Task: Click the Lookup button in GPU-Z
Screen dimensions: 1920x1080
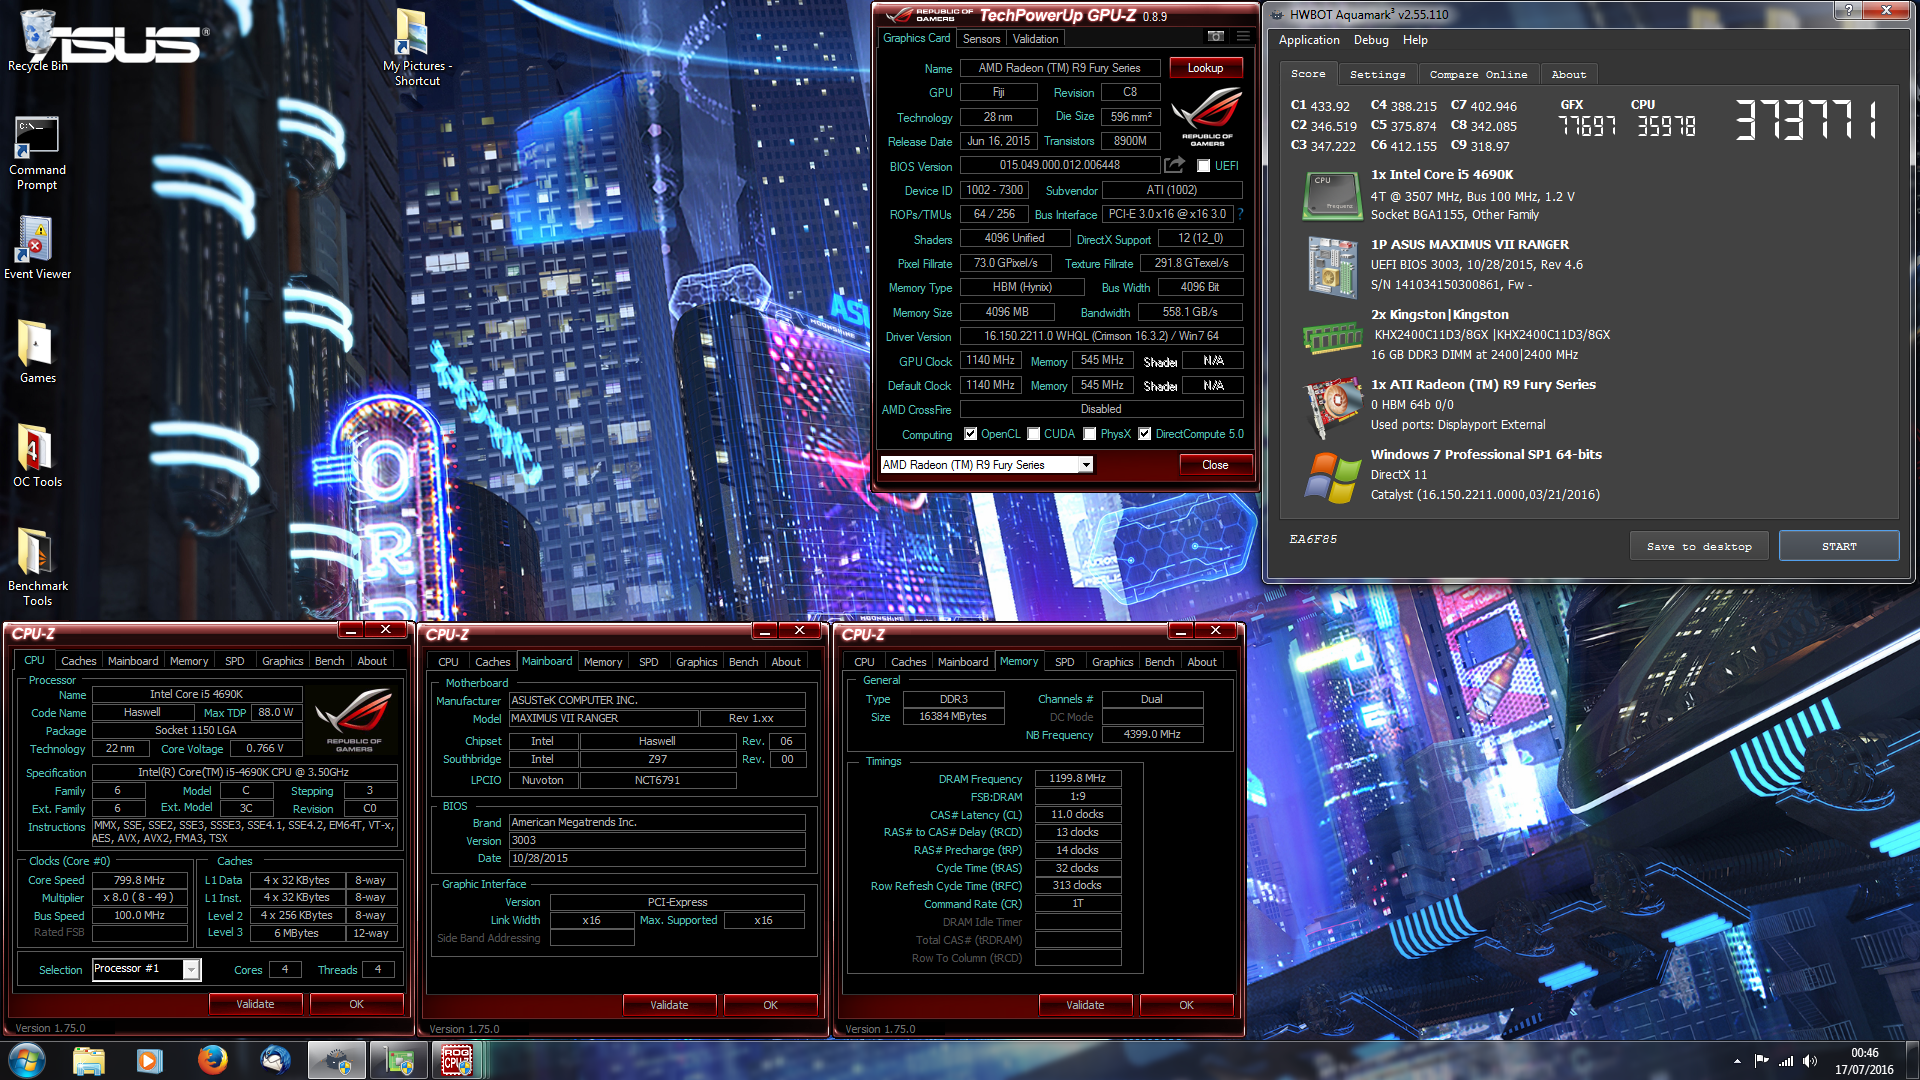Action: pyautogui.click(x=1205, y=68)
